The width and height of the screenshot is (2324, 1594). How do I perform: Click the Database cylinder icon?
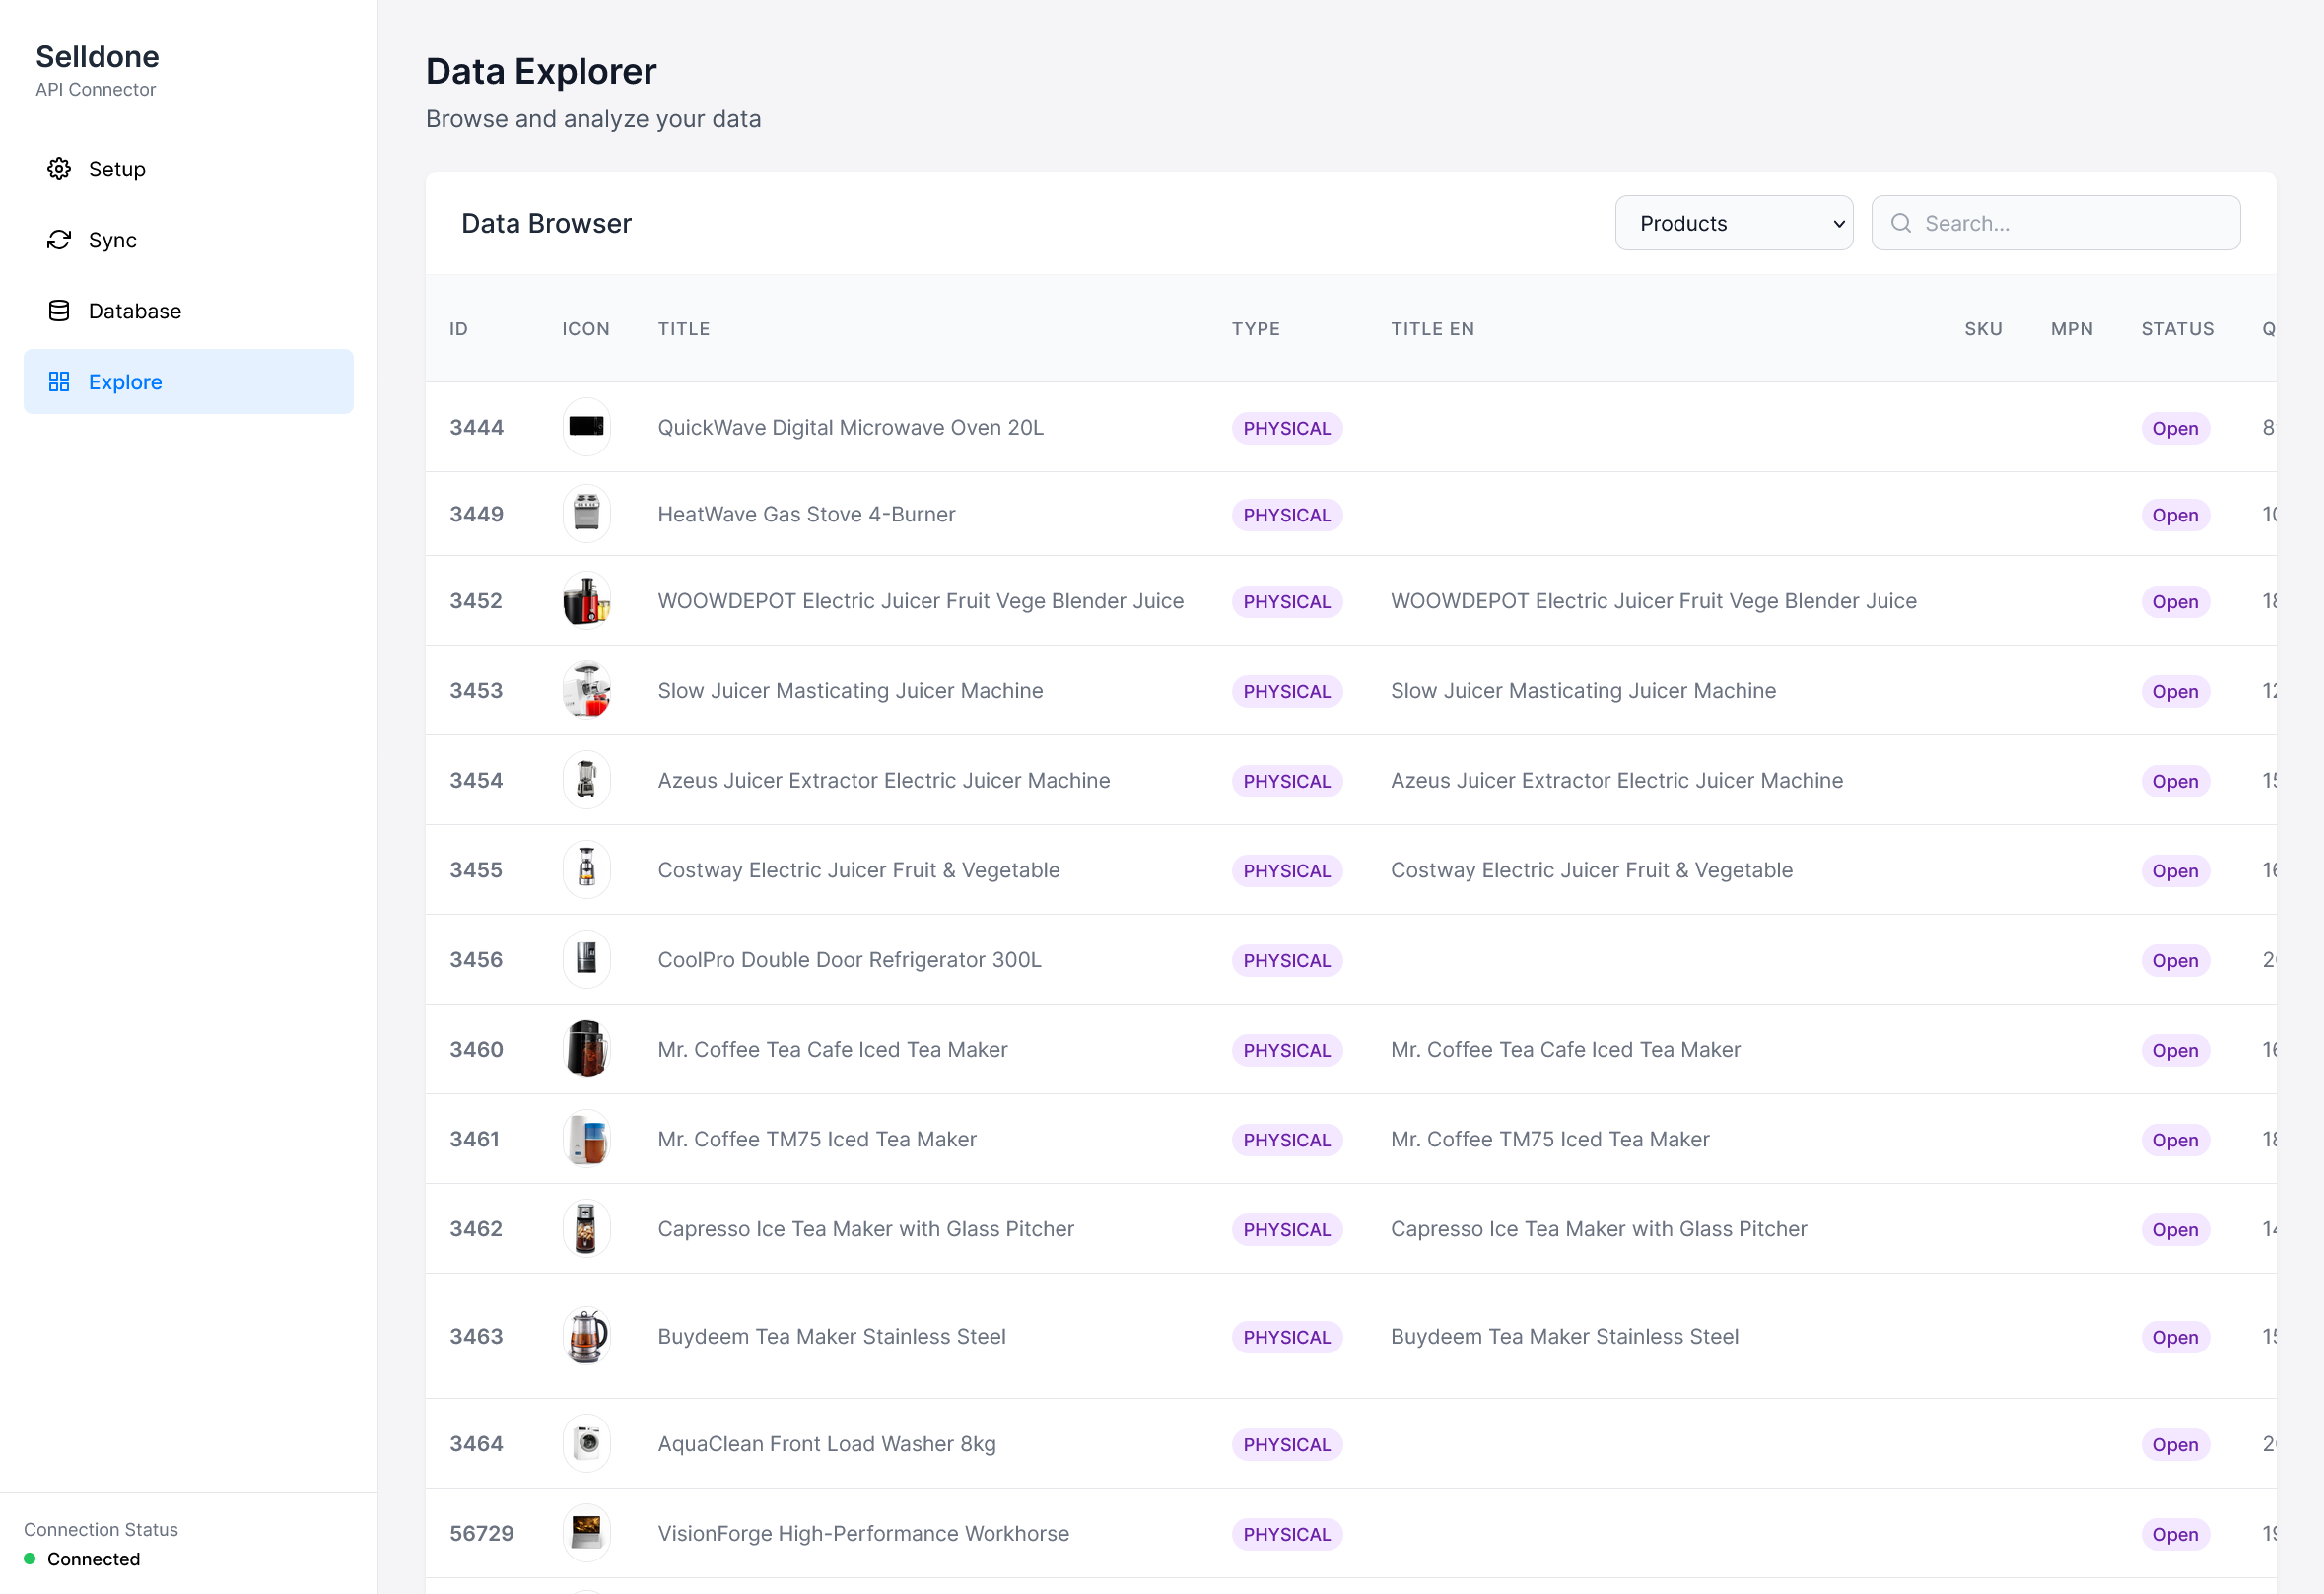point(59,311)
